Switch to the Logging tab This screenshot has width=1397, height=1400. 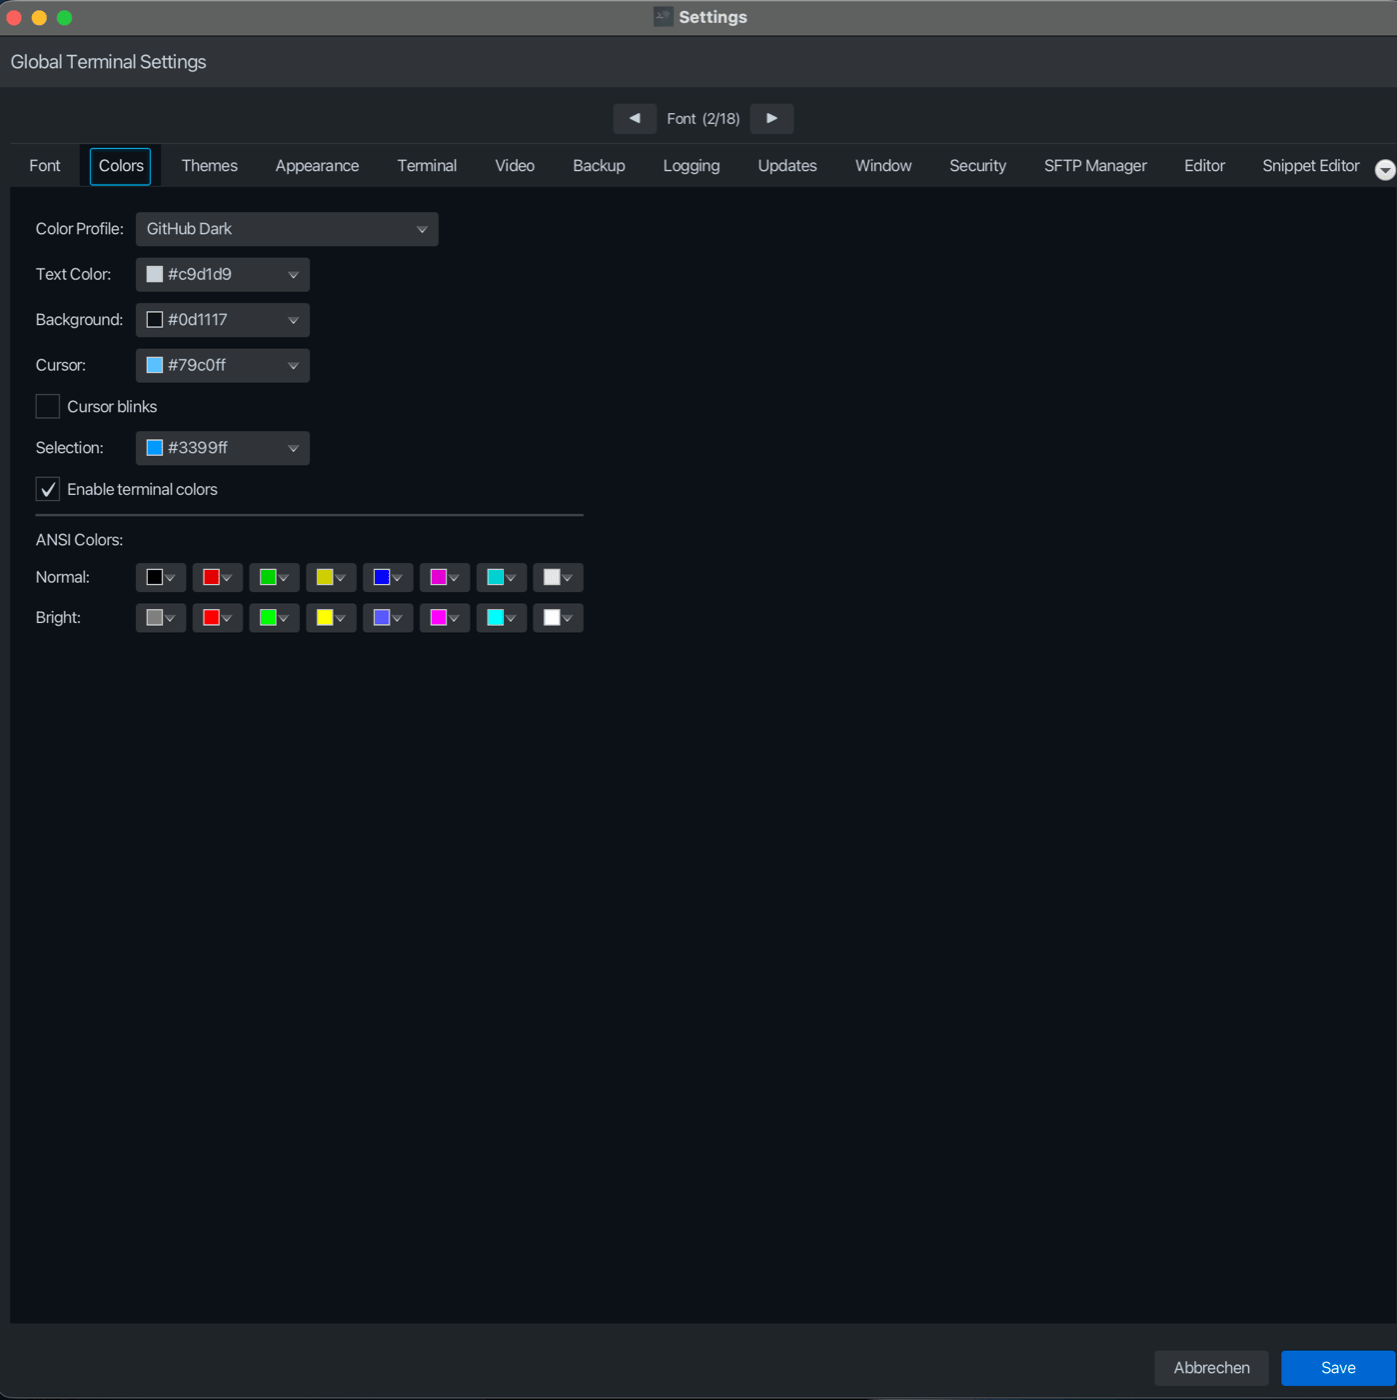691,166
